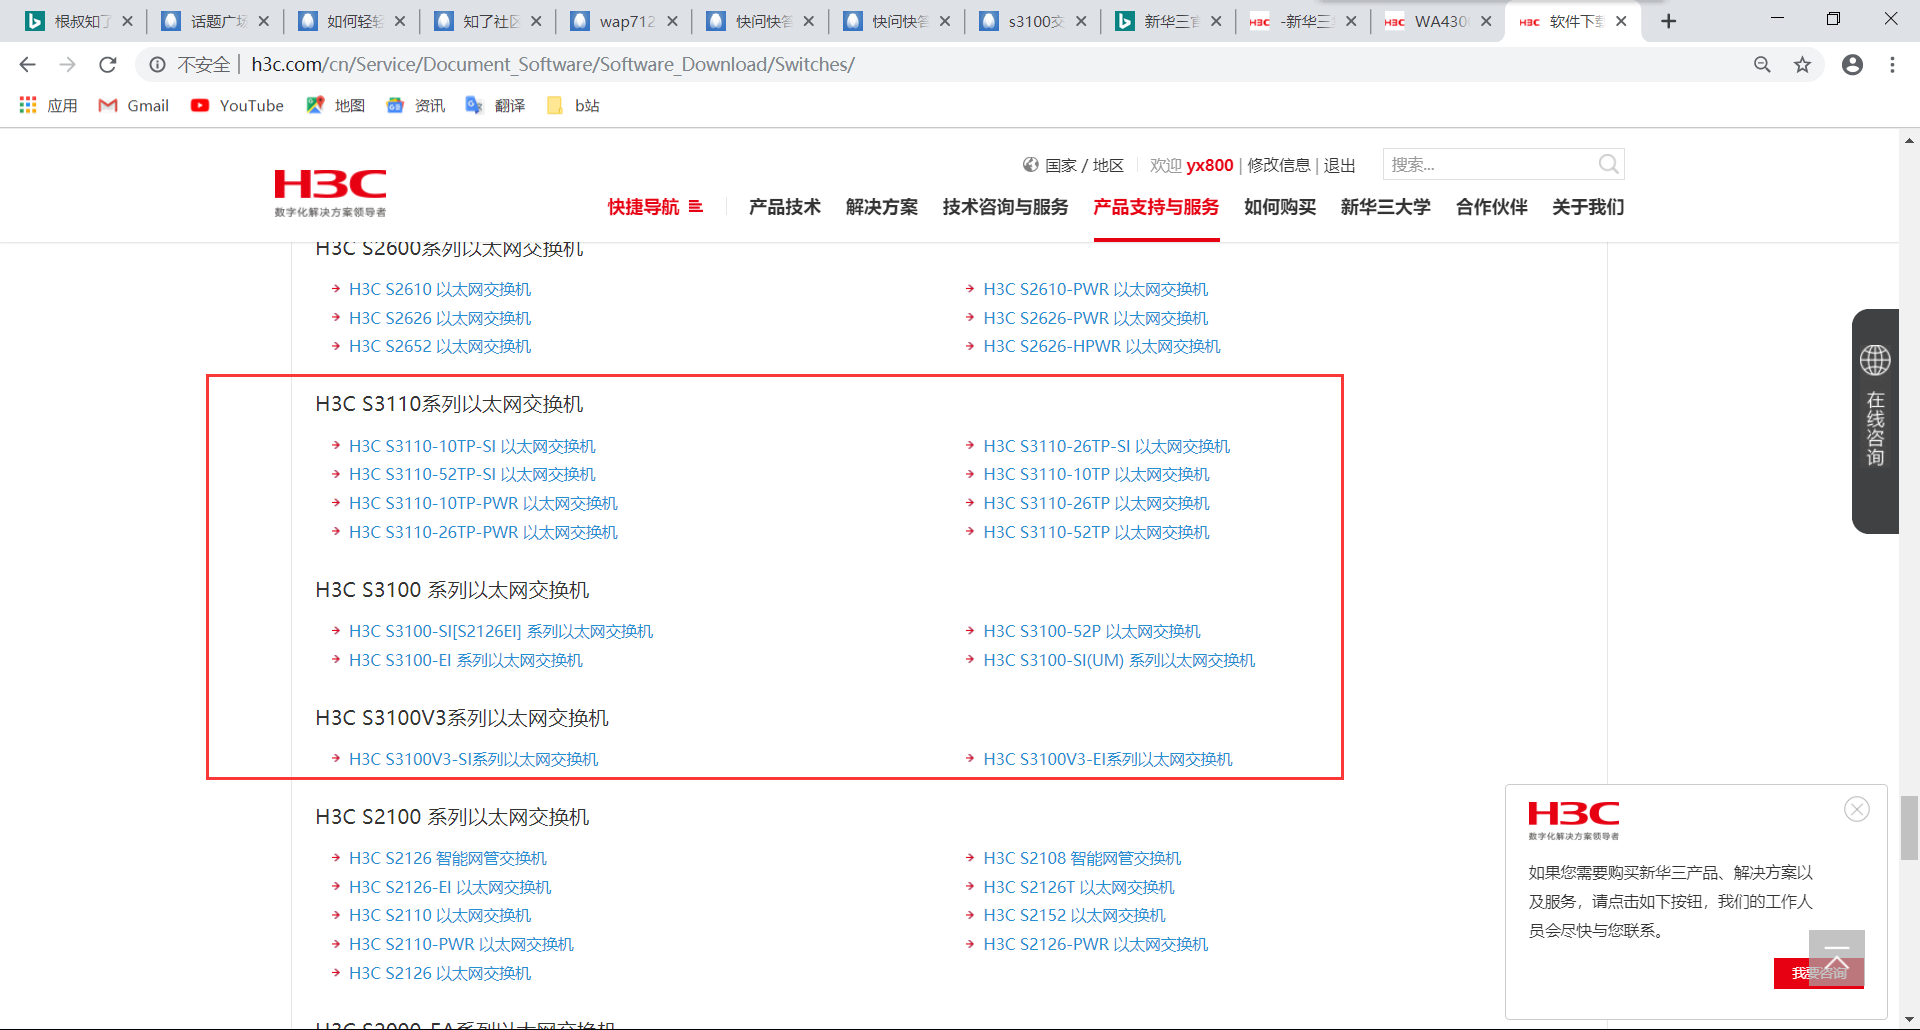The width and height of the screenshot is (1920, 1030).
Task: Open a new browser tab
Action: [x=1668, y=21]
